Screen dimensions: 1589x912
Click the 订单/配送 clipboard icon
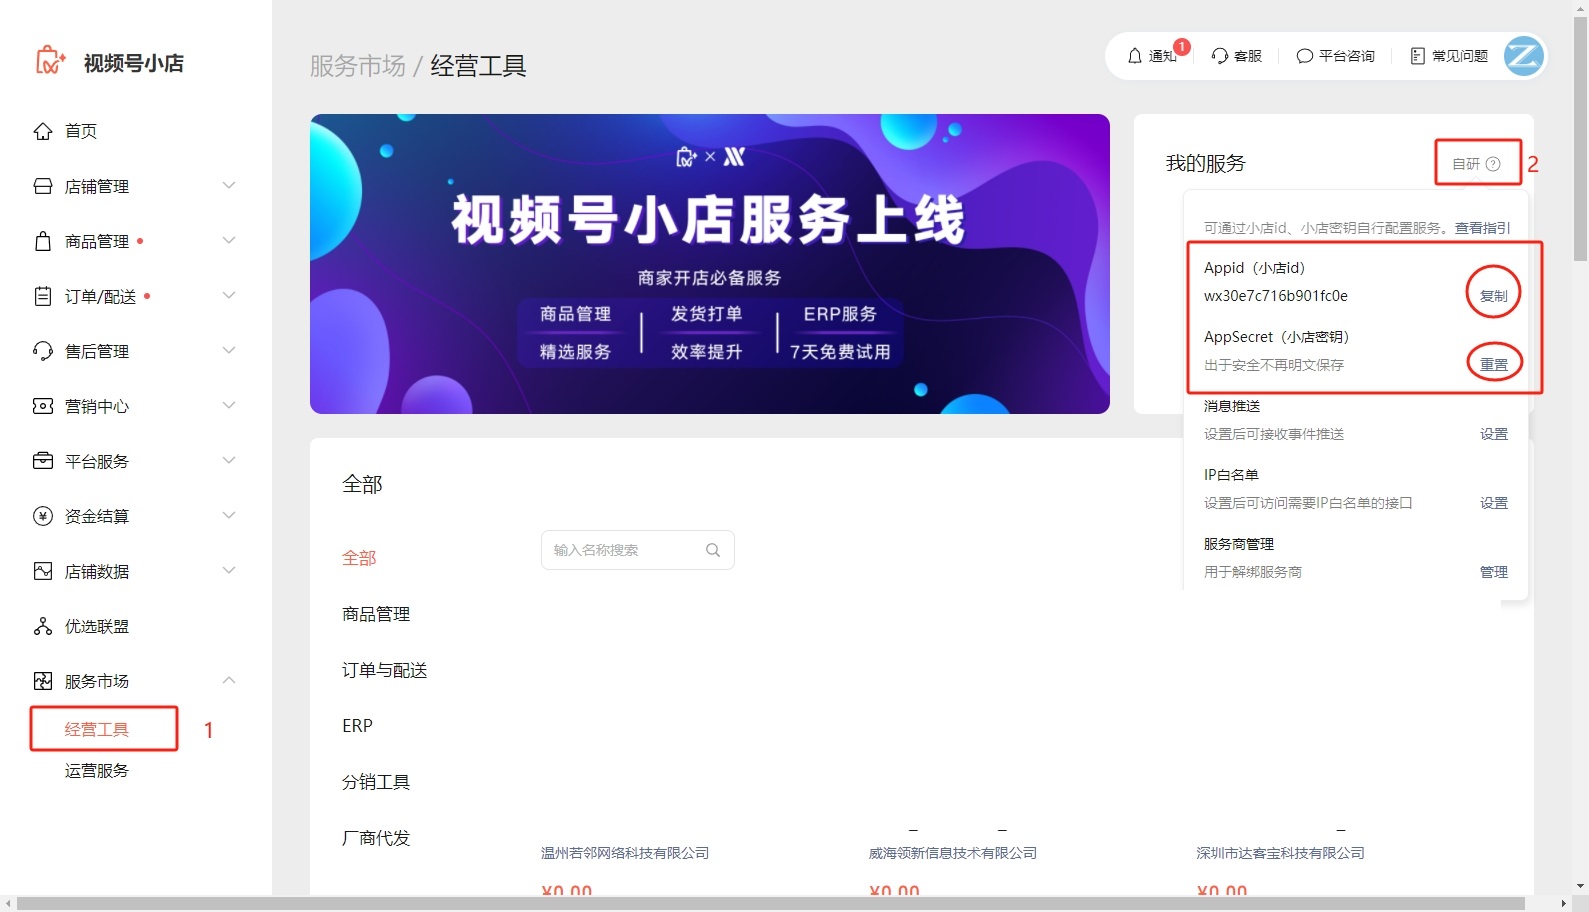(43, 296)
